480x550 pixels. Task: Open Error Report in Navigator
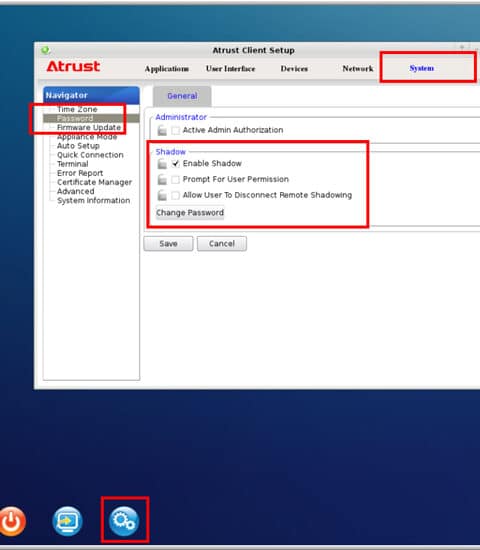click(80, 173)
